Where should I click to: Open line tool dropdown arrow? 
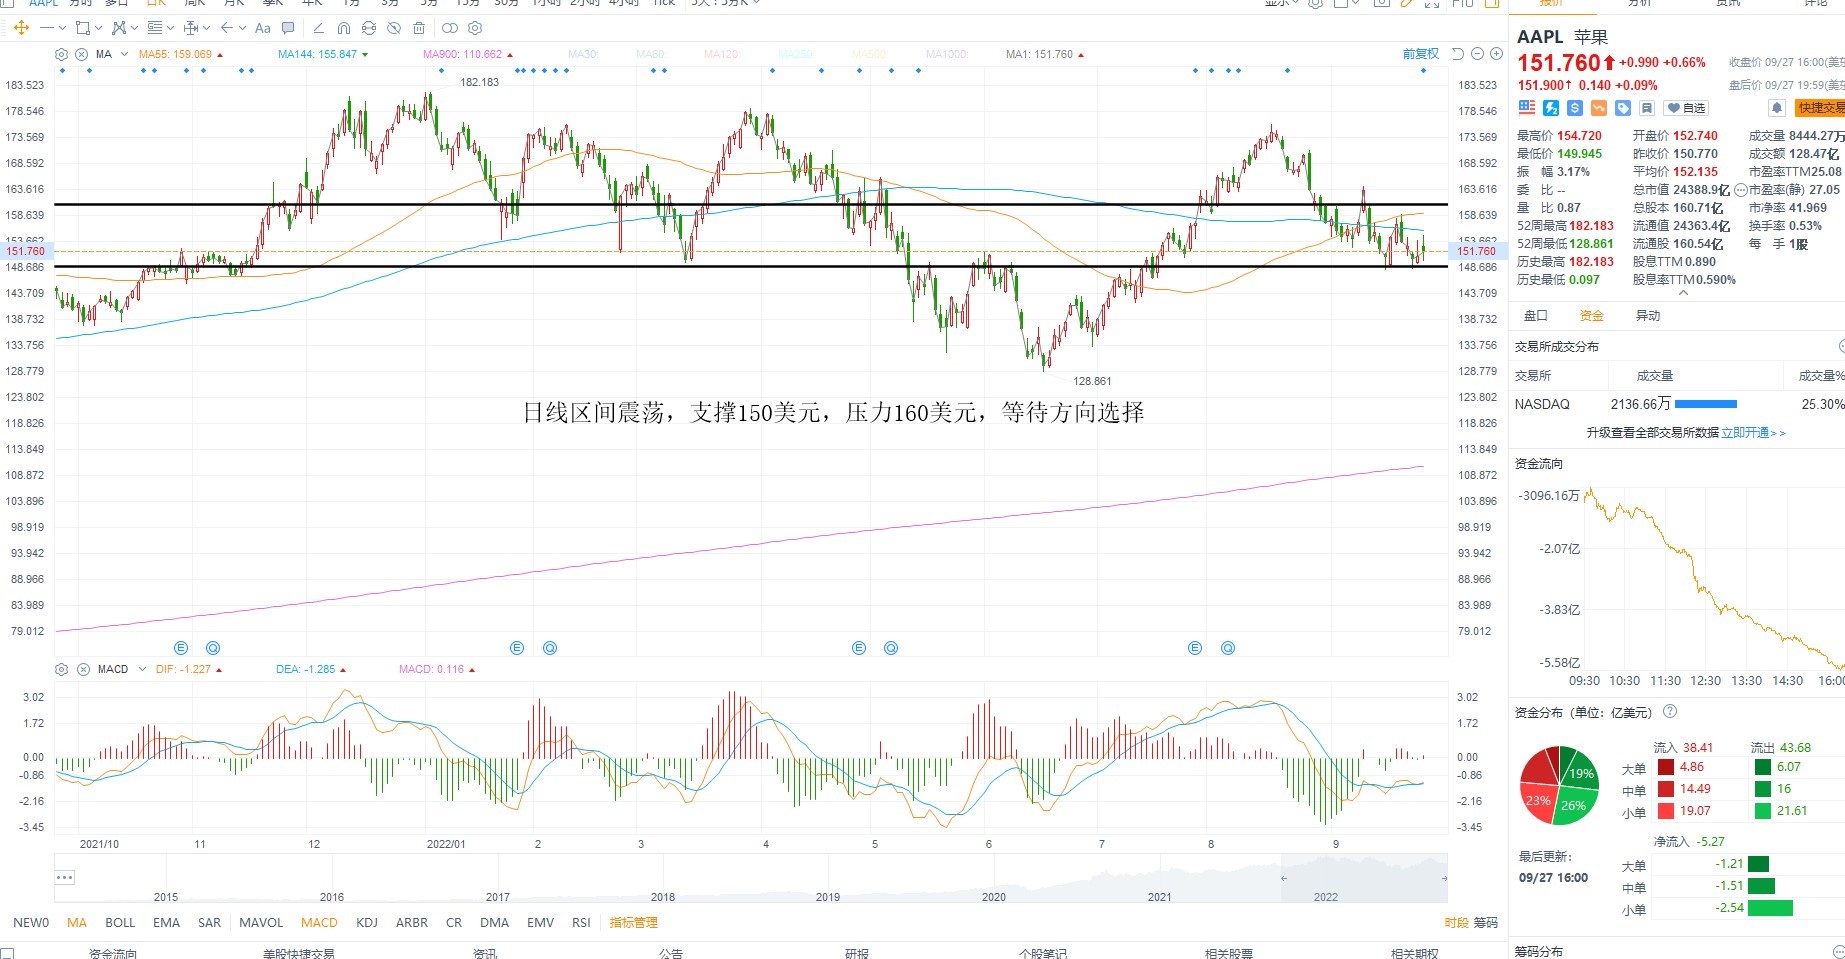pos(62,28)
